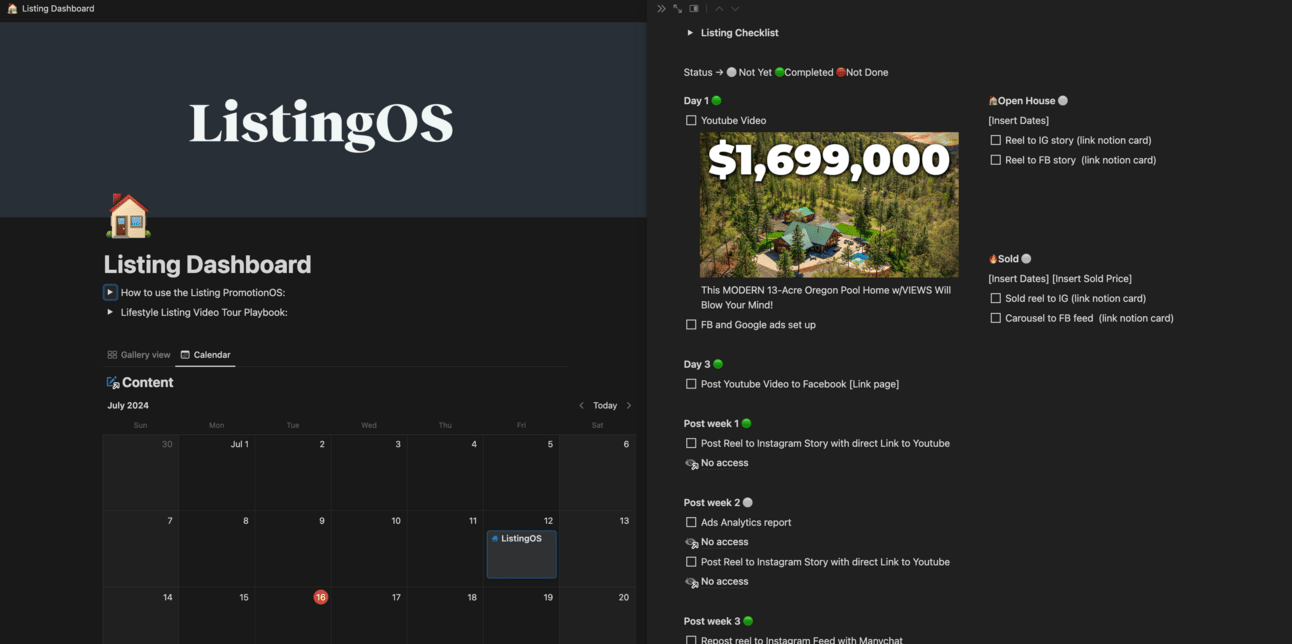Viewport: 1292px width, 644px height.
Task: Check Sold reel to IG checkbox
Action: point(995,299)
